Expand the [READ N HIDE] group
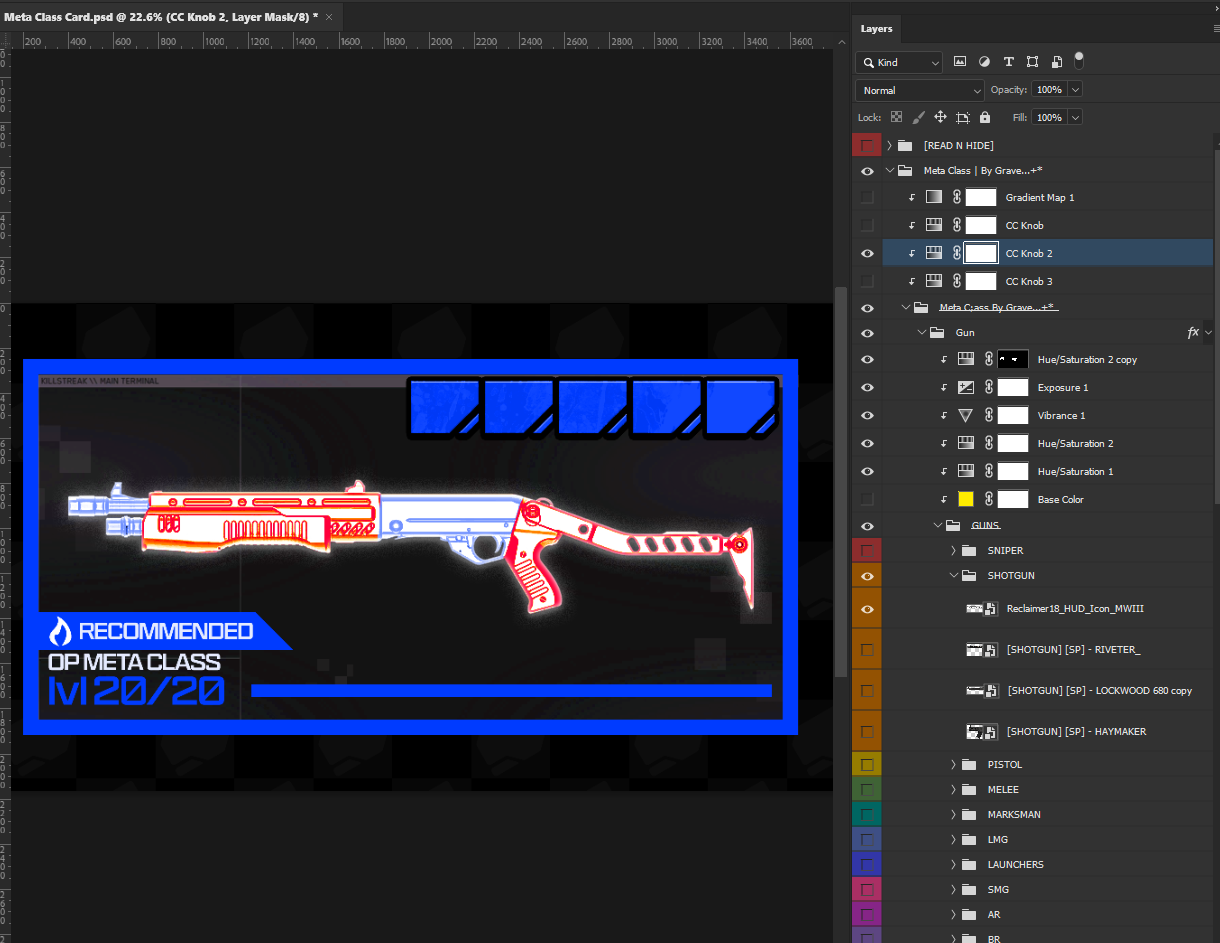1220x943 pixels. pos(889,145)
